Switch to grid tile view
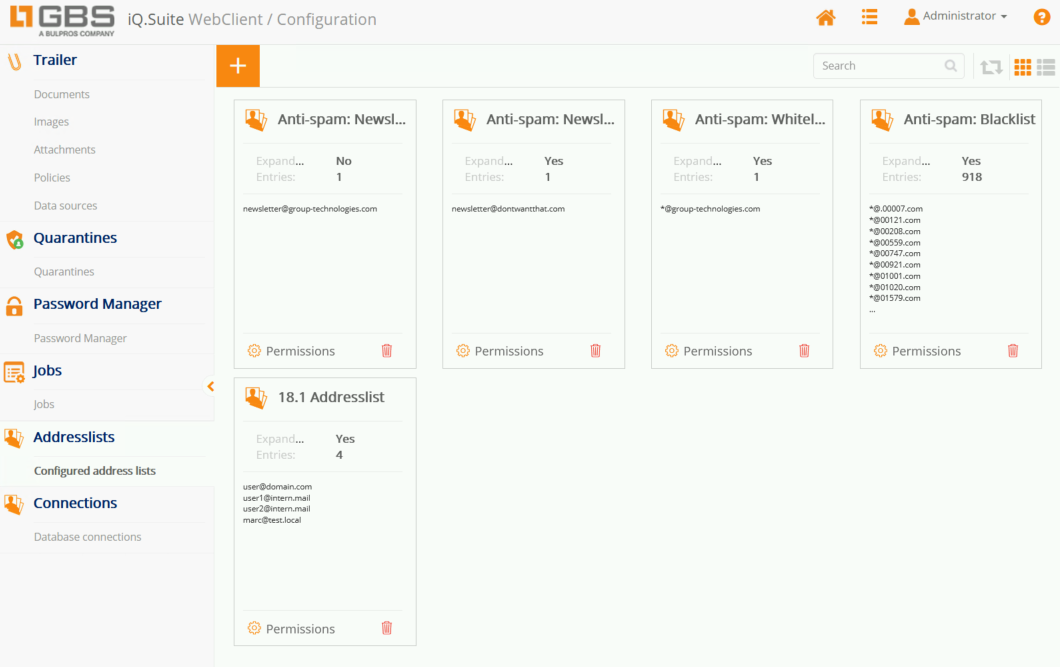Image resolution: width=1060 pixels, height=667 pixels. tap(1022, 67)
